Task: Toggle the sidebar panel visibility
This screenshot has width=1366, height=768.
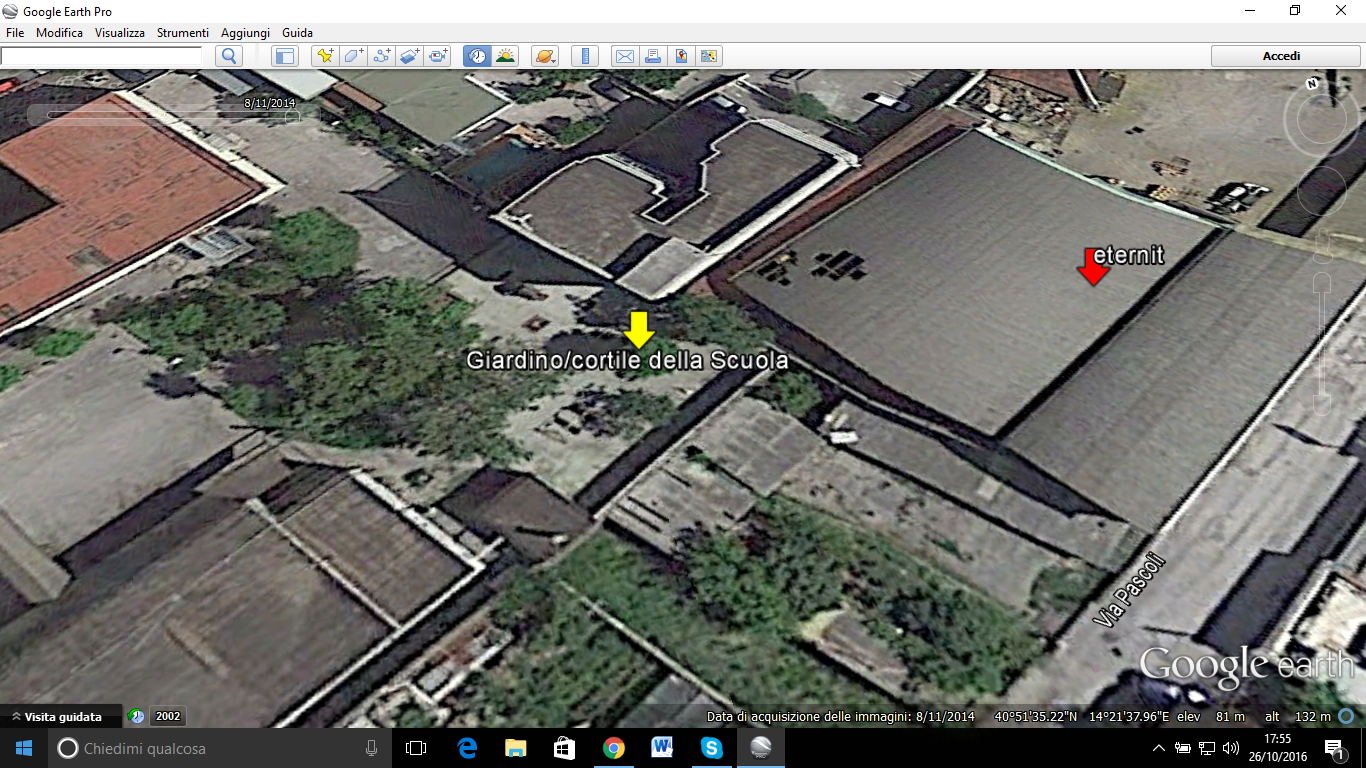Action: pos(284,56)
